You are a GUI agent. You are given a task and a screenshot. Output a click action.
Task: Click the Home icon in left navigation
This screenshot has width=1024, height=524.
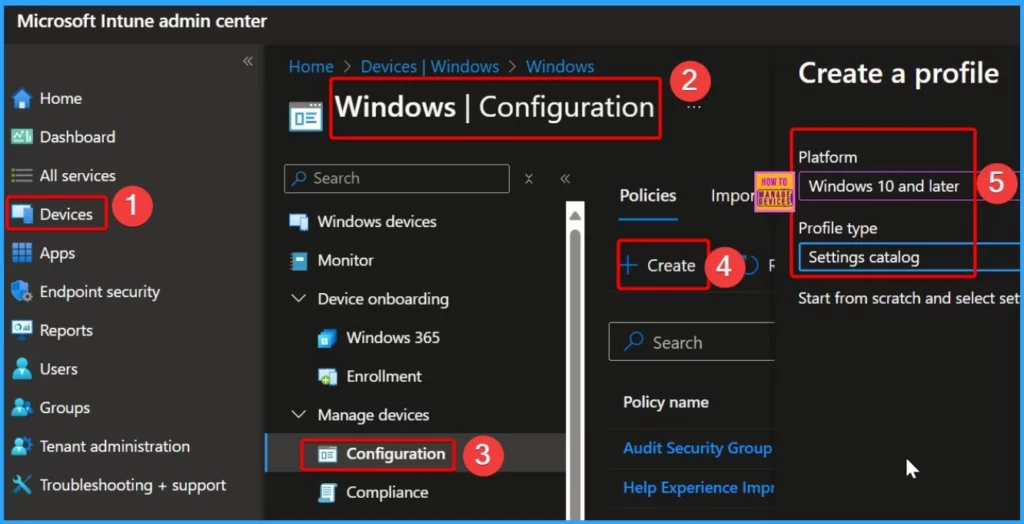tap(22, 99)
